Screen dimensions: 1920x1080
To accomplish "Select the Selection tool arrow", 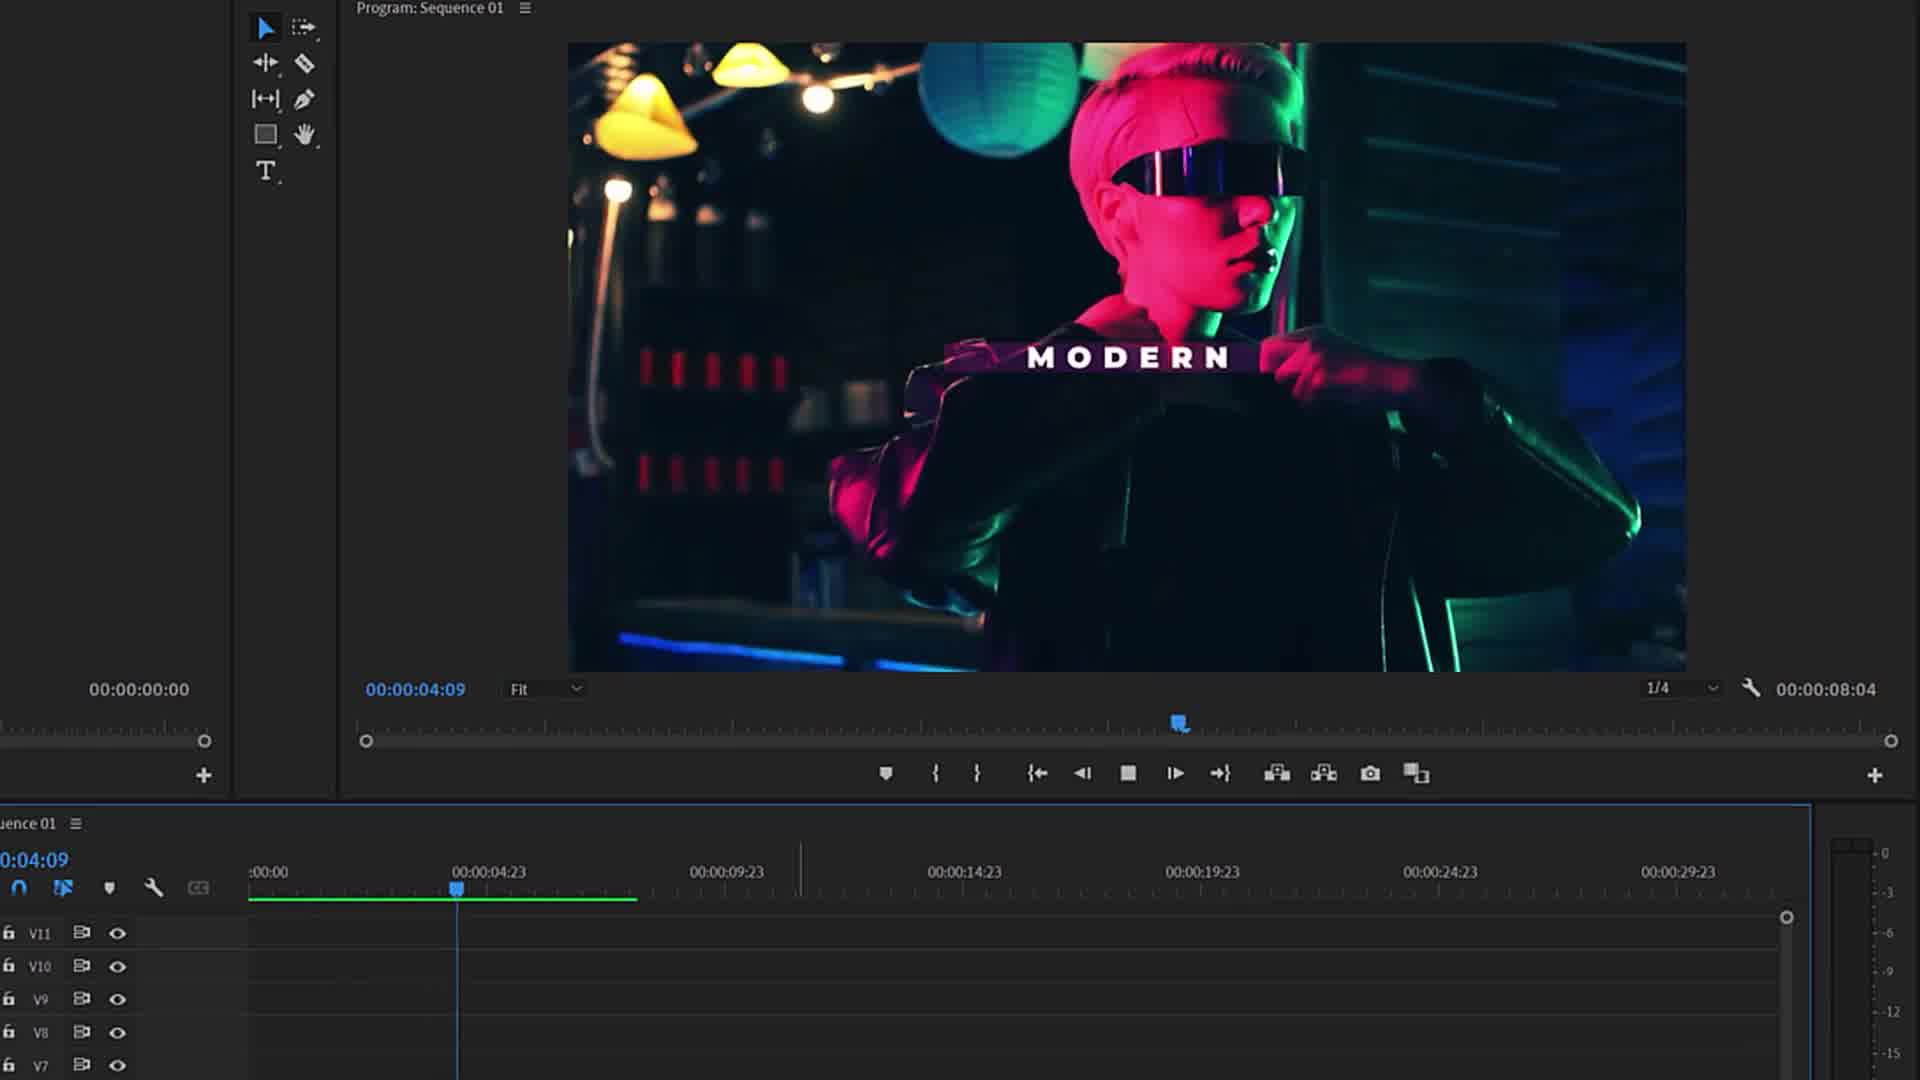I will tap(265, 28).
